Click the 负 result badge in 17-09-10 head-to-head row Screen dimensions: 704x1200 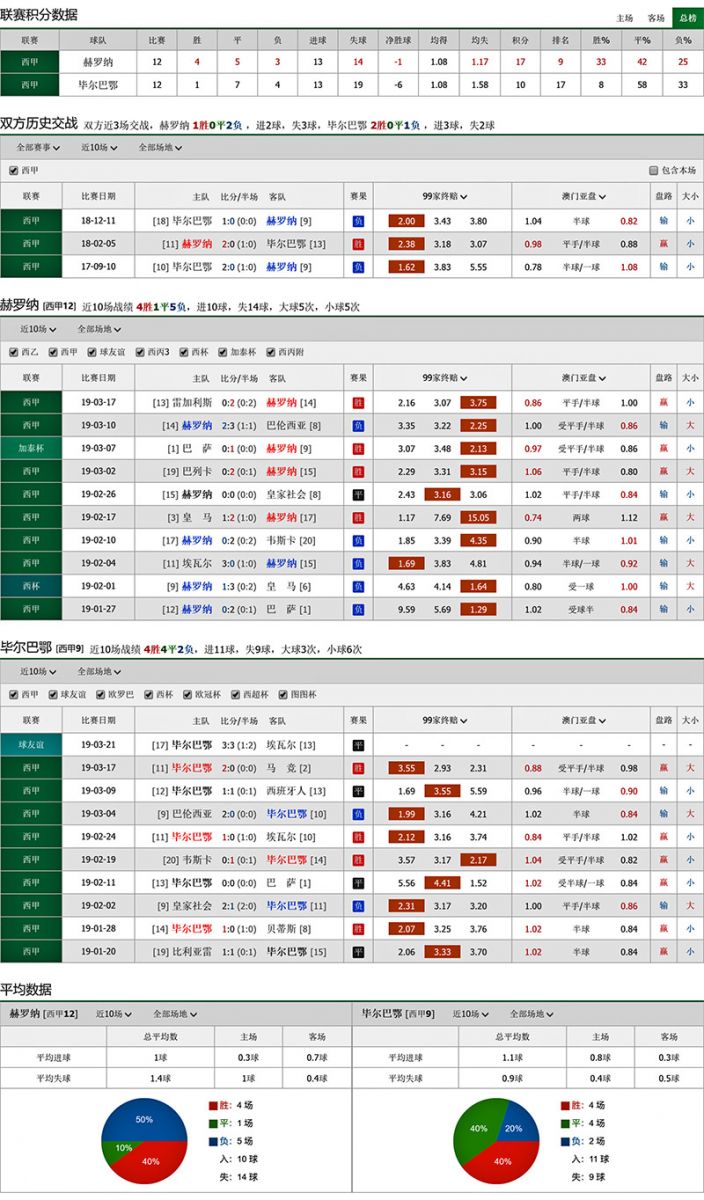tap(358, 267)
